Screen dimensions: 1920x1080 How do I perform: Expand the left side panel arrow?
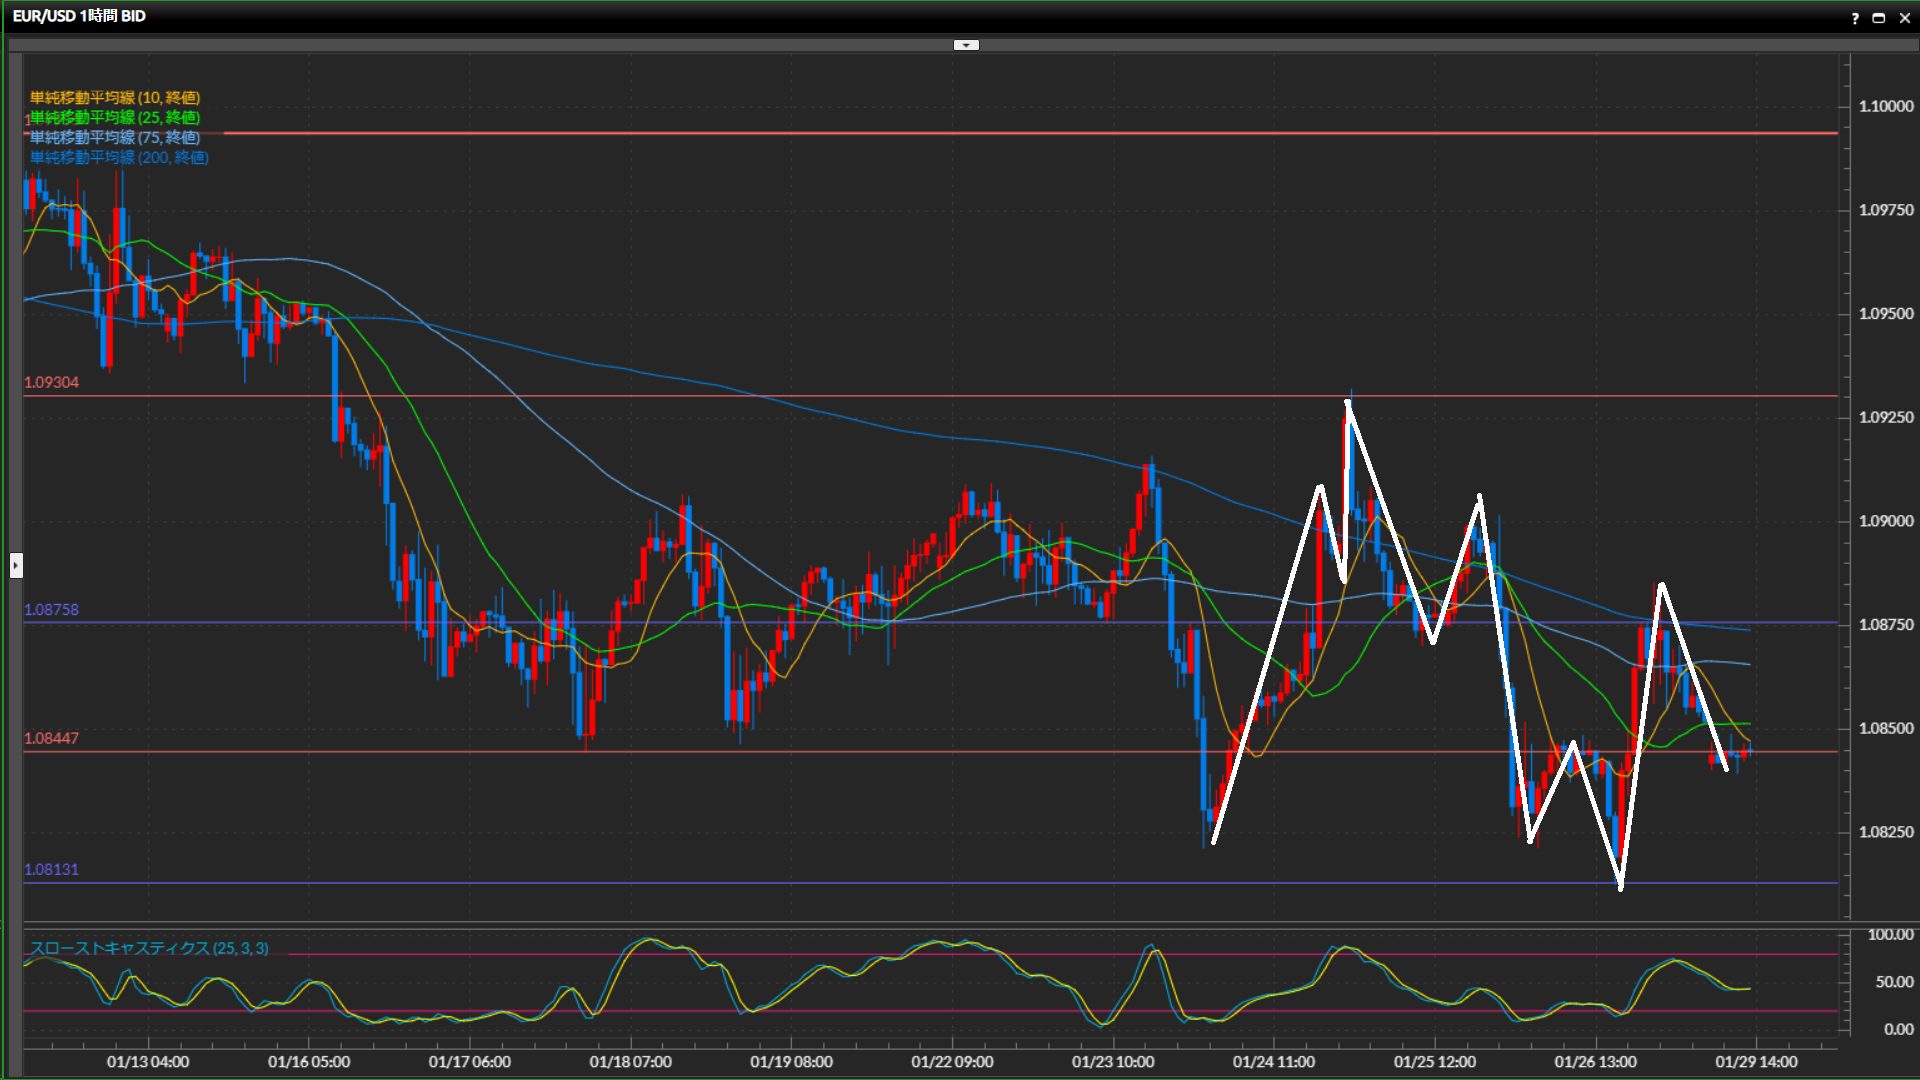(16, 566)
